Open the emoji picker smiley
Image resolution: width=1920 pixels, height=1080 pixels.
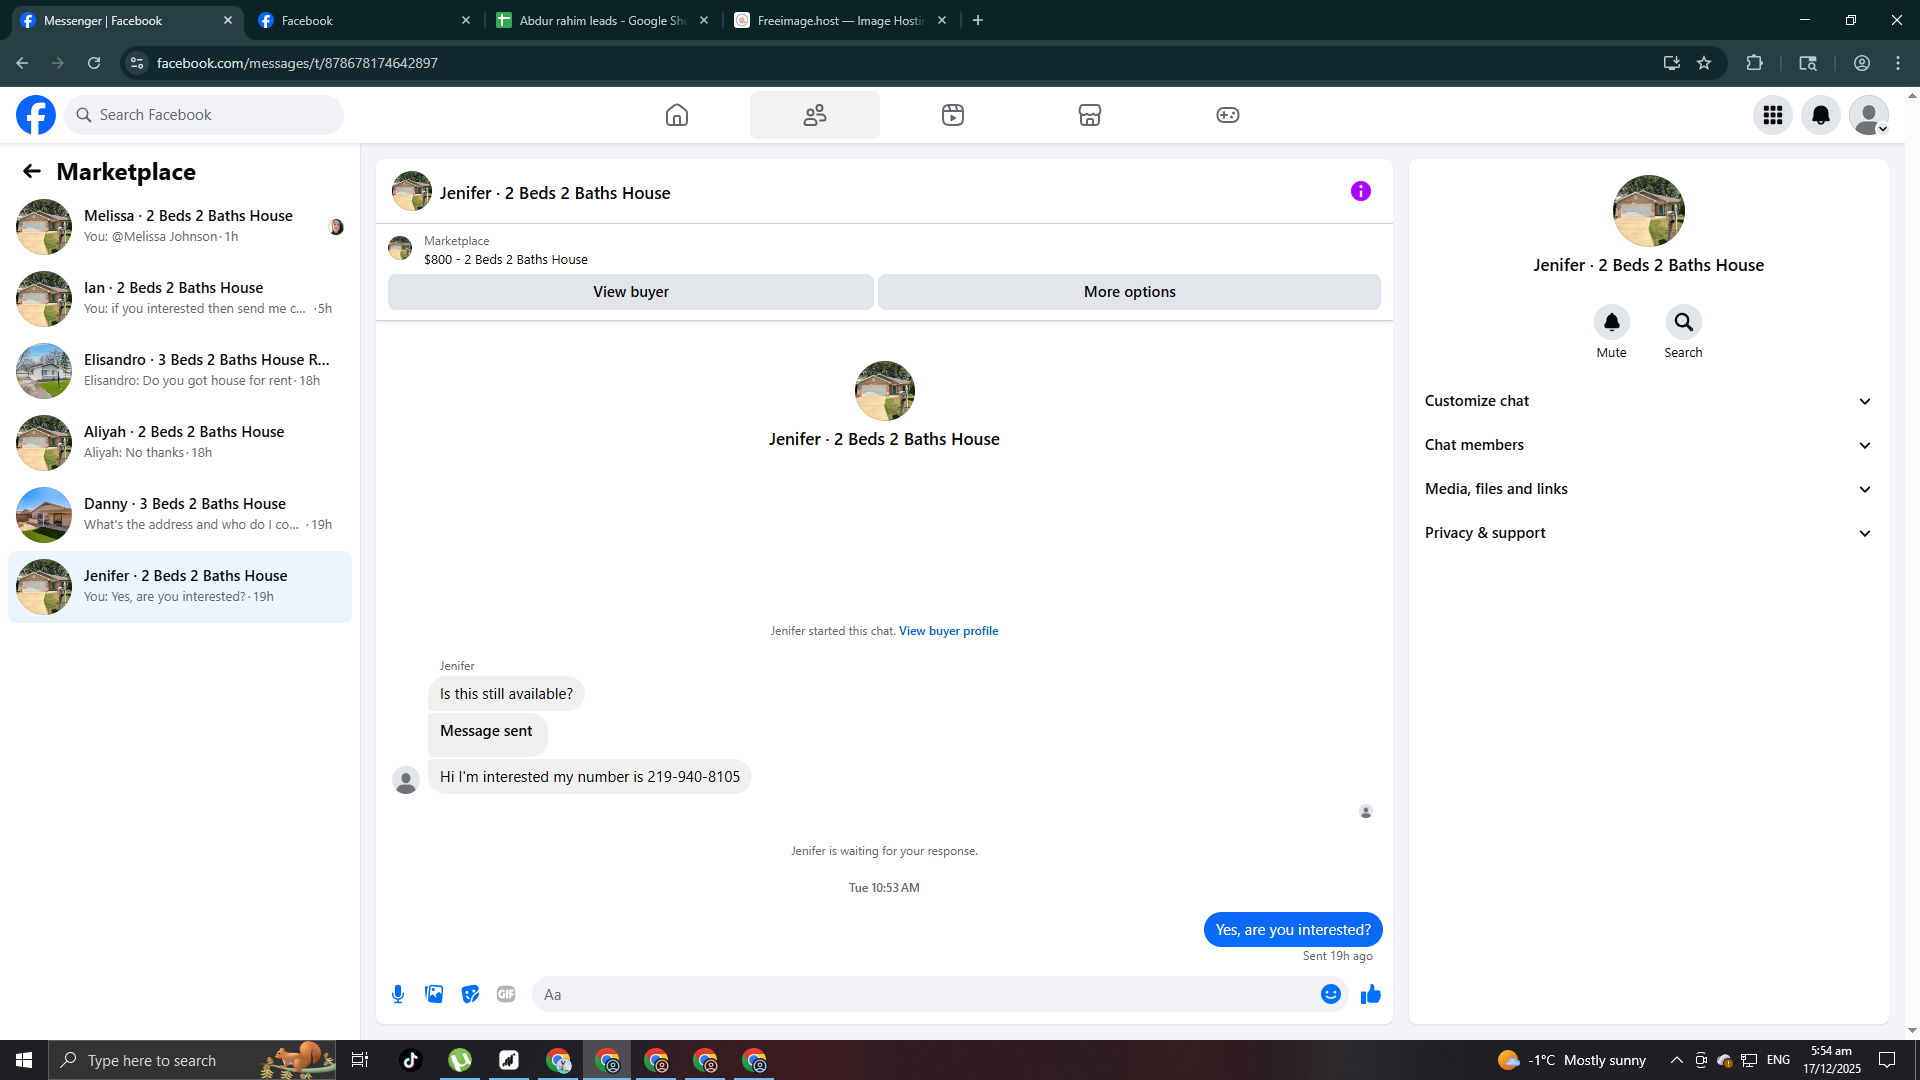click(x=1330, y=994)
